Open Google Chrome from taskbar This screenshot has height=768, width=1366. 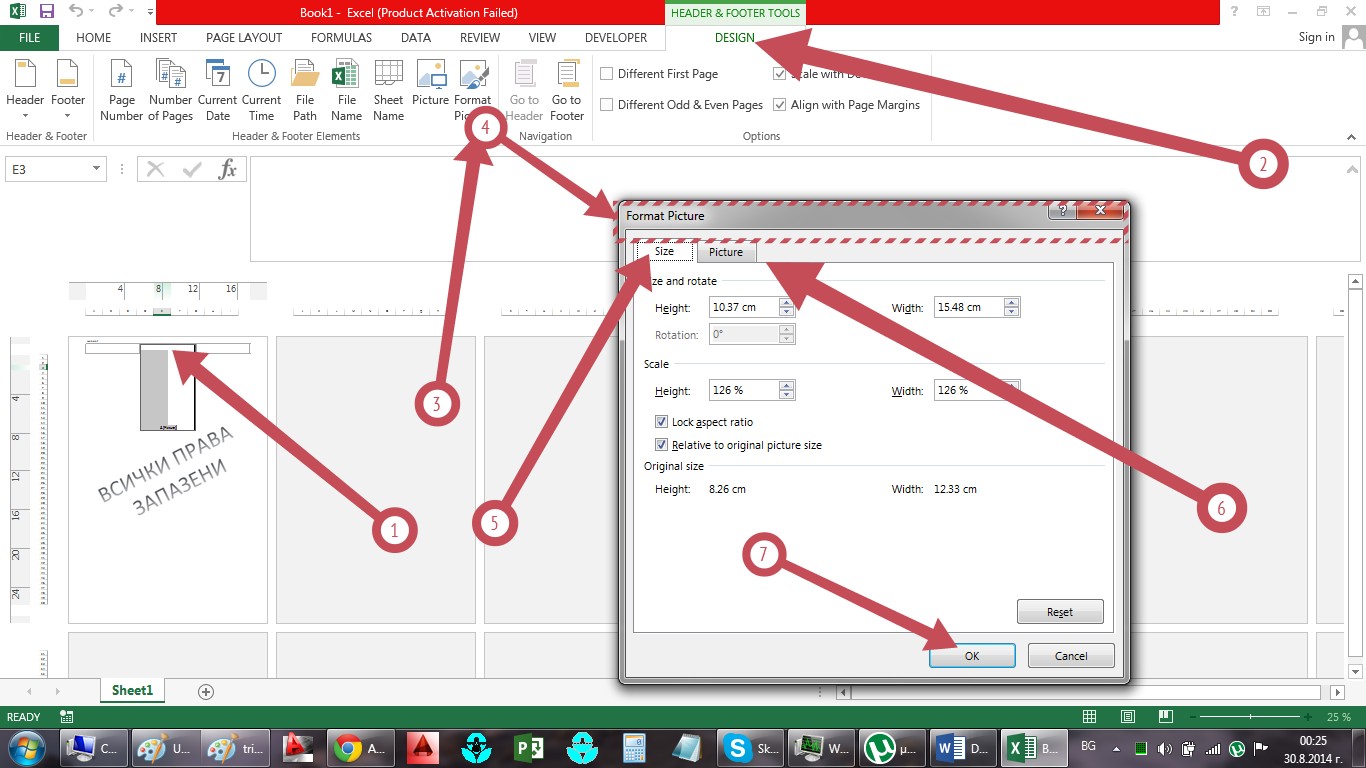pyautogui.click(x=359, y=748)
